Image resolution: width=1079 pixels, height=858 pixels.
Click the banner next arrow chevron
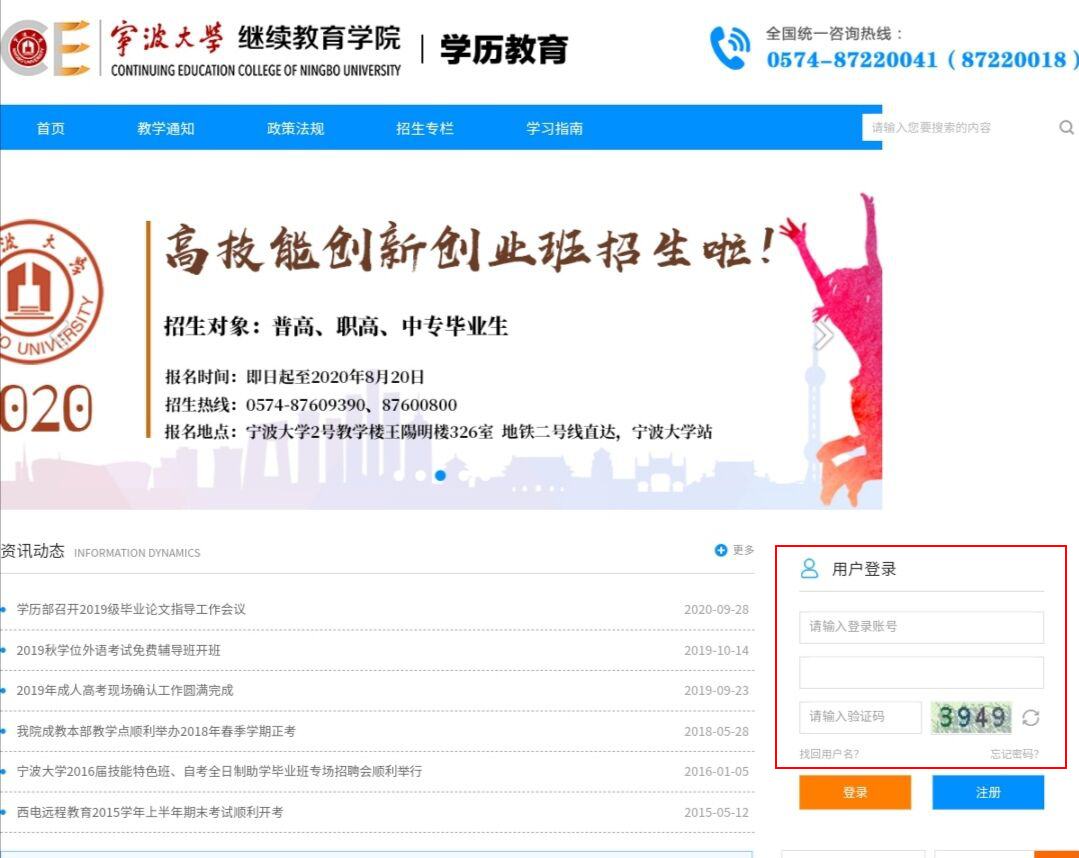pos(823,336)
